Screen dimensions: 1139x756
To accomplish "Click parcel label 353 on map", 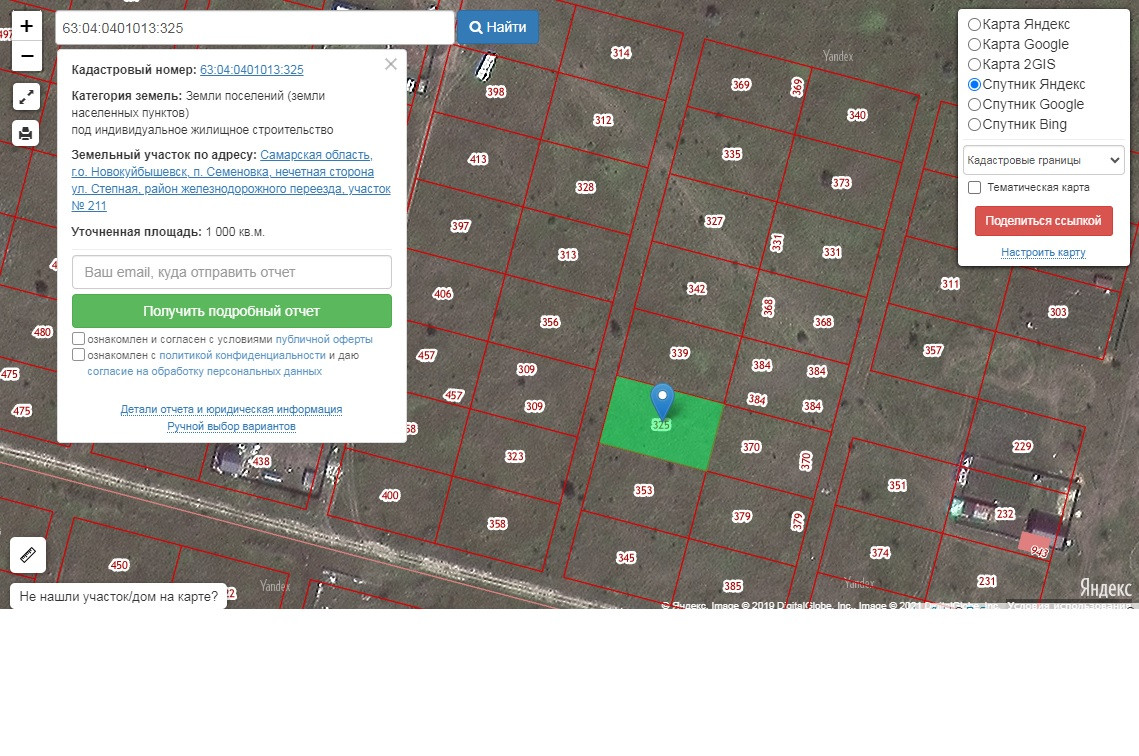I will (644, 490).
